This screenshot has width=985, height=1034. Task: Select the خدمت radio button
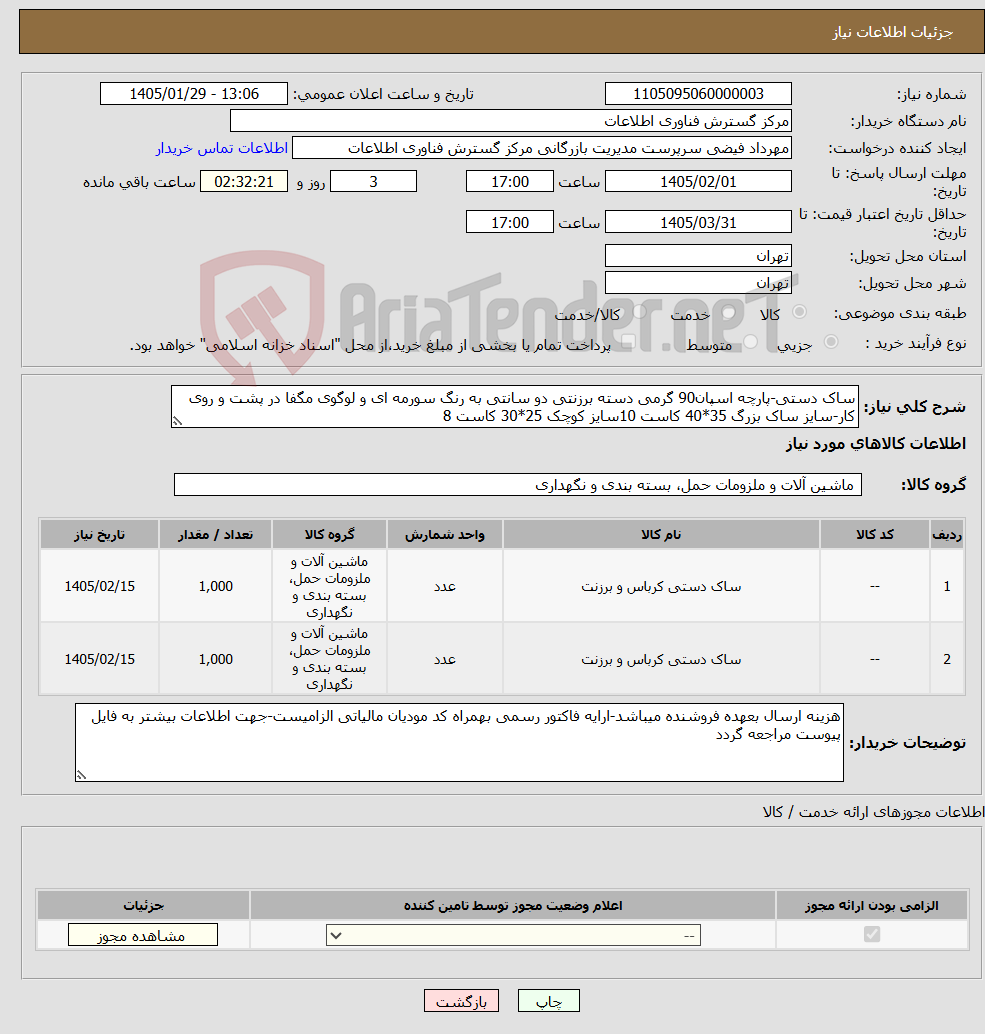pyautogui.click(x=728, y=312)
